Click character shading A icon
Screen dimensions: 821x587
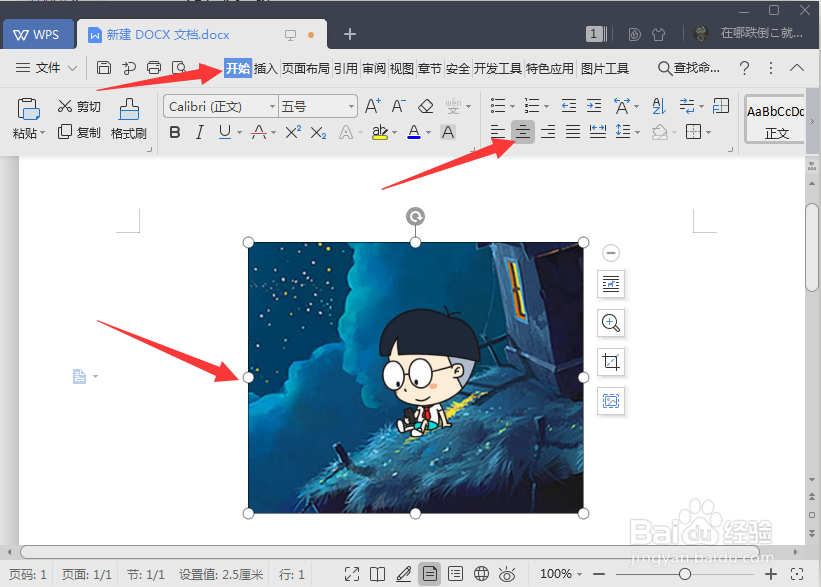coord(448,132)
